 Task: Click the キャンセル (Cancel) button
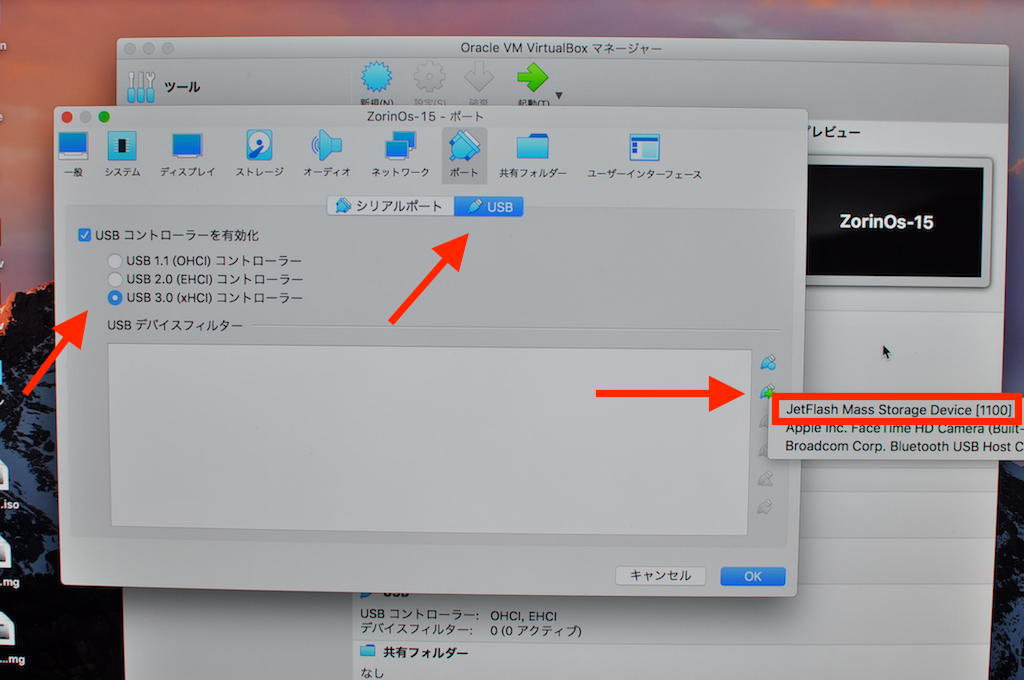[660, 576]
